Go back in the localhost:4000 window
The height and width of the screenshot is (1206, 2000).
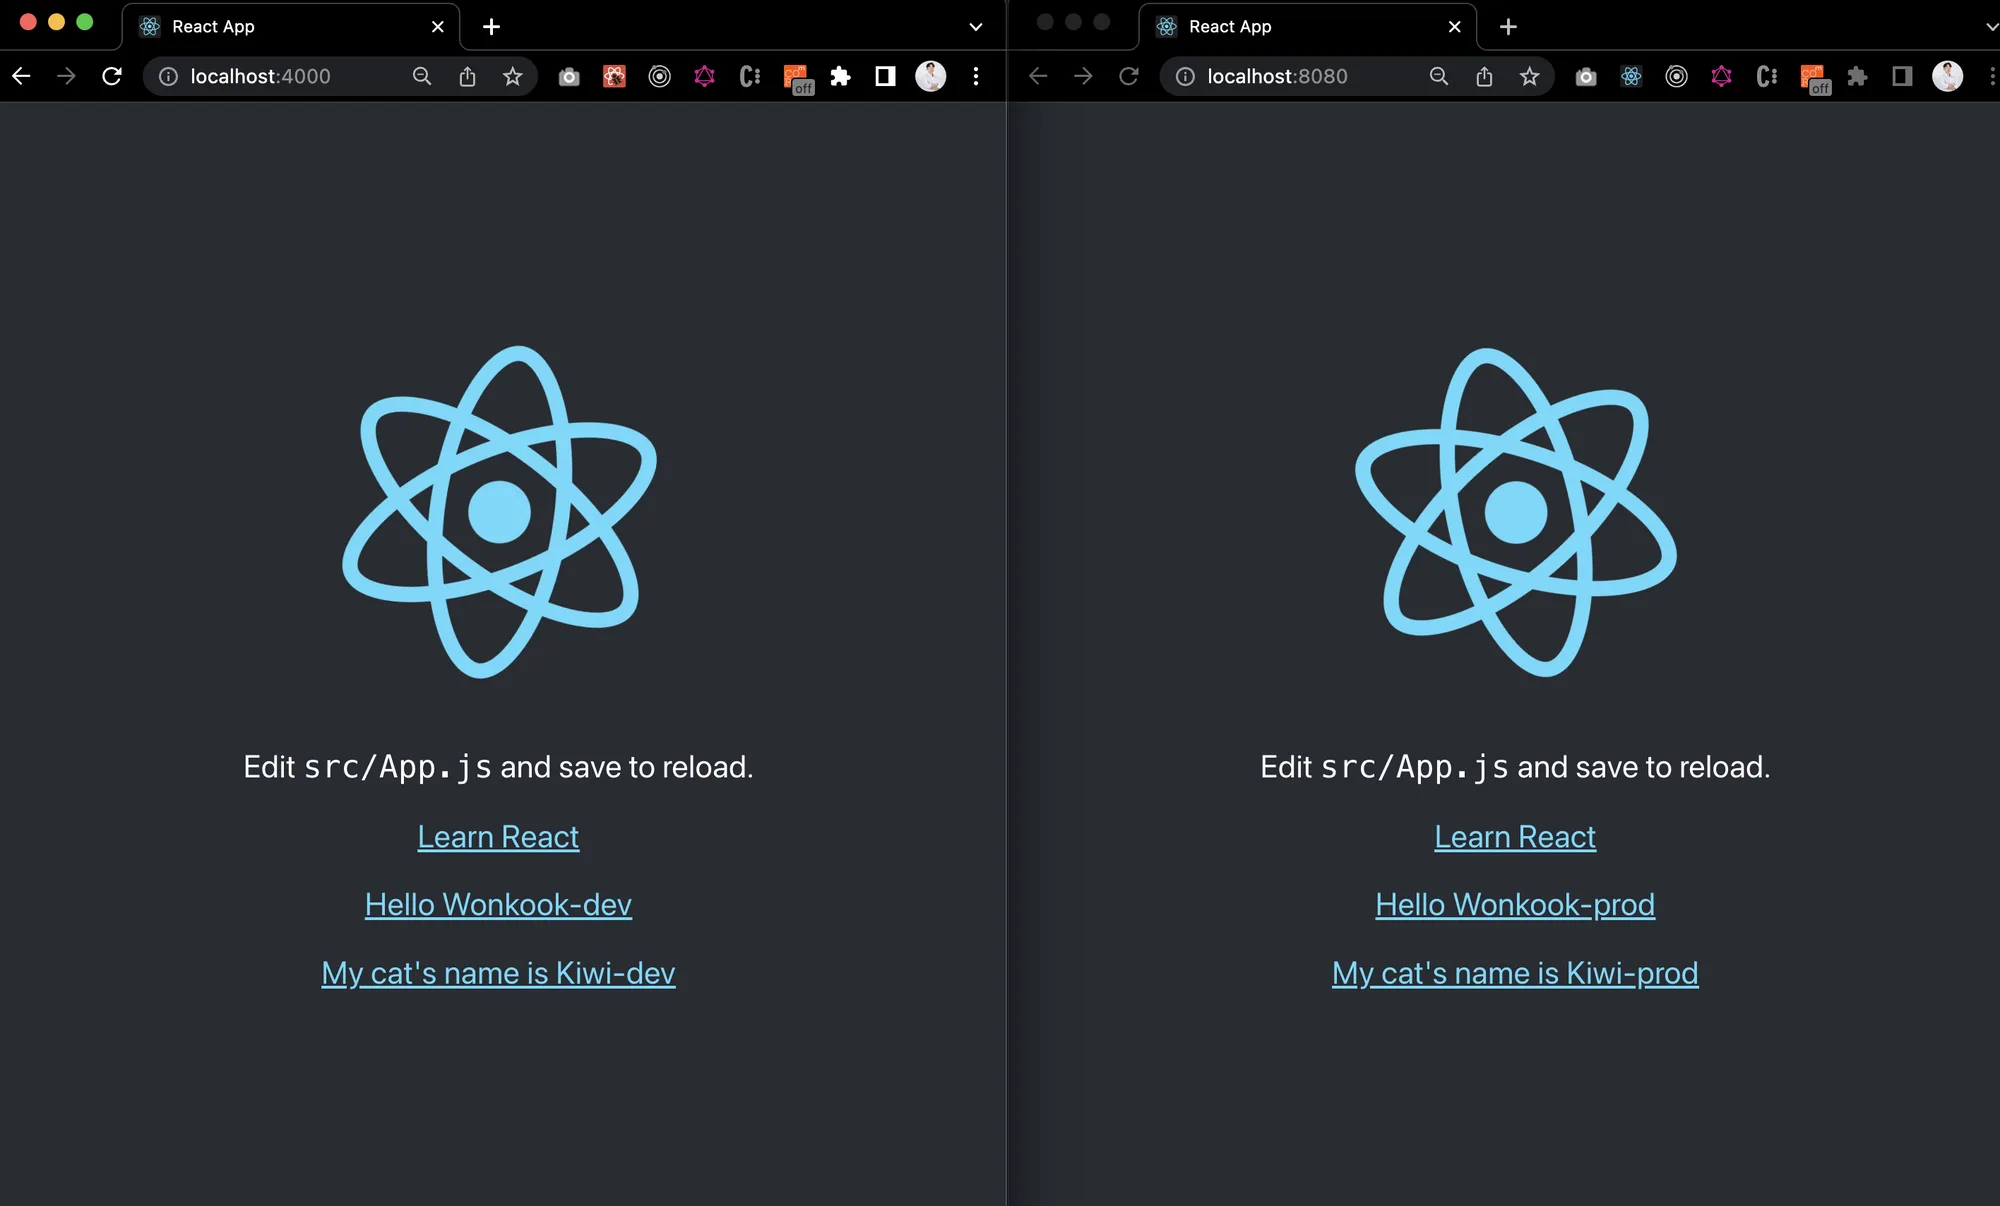pyautogui.click(x=21, y=76)
